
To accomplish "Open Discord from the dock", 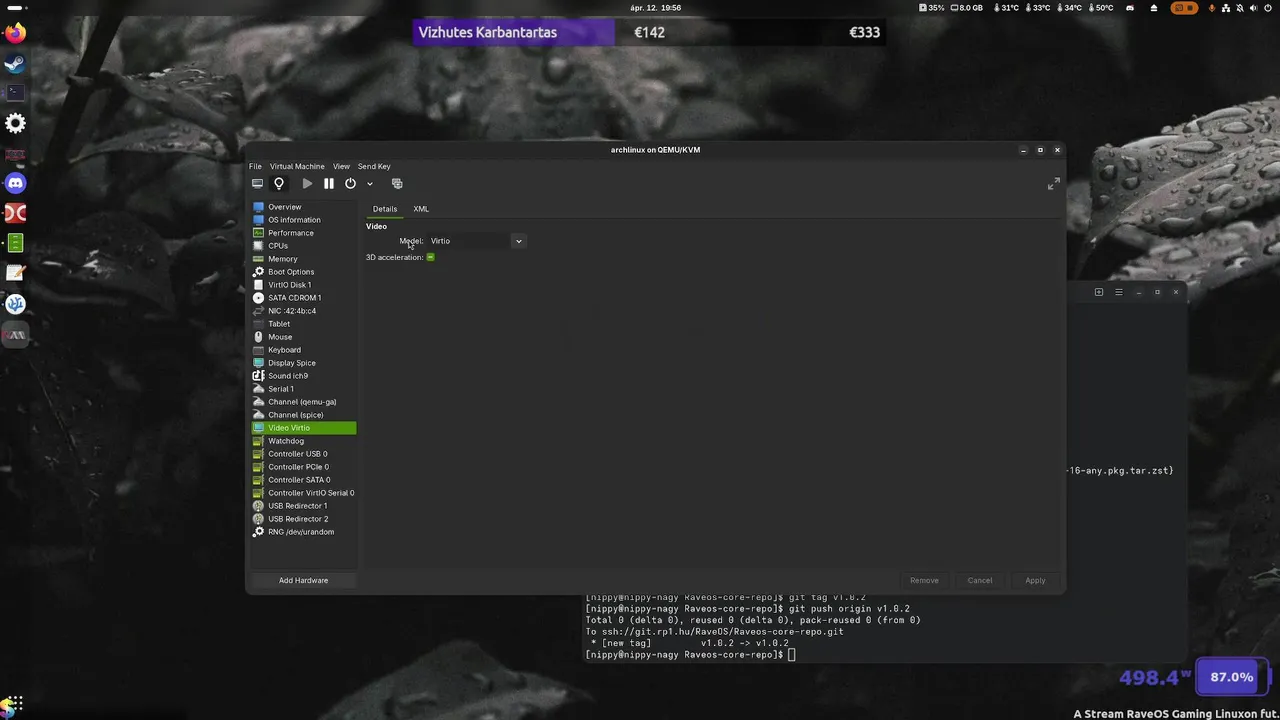I will (15, 183).
